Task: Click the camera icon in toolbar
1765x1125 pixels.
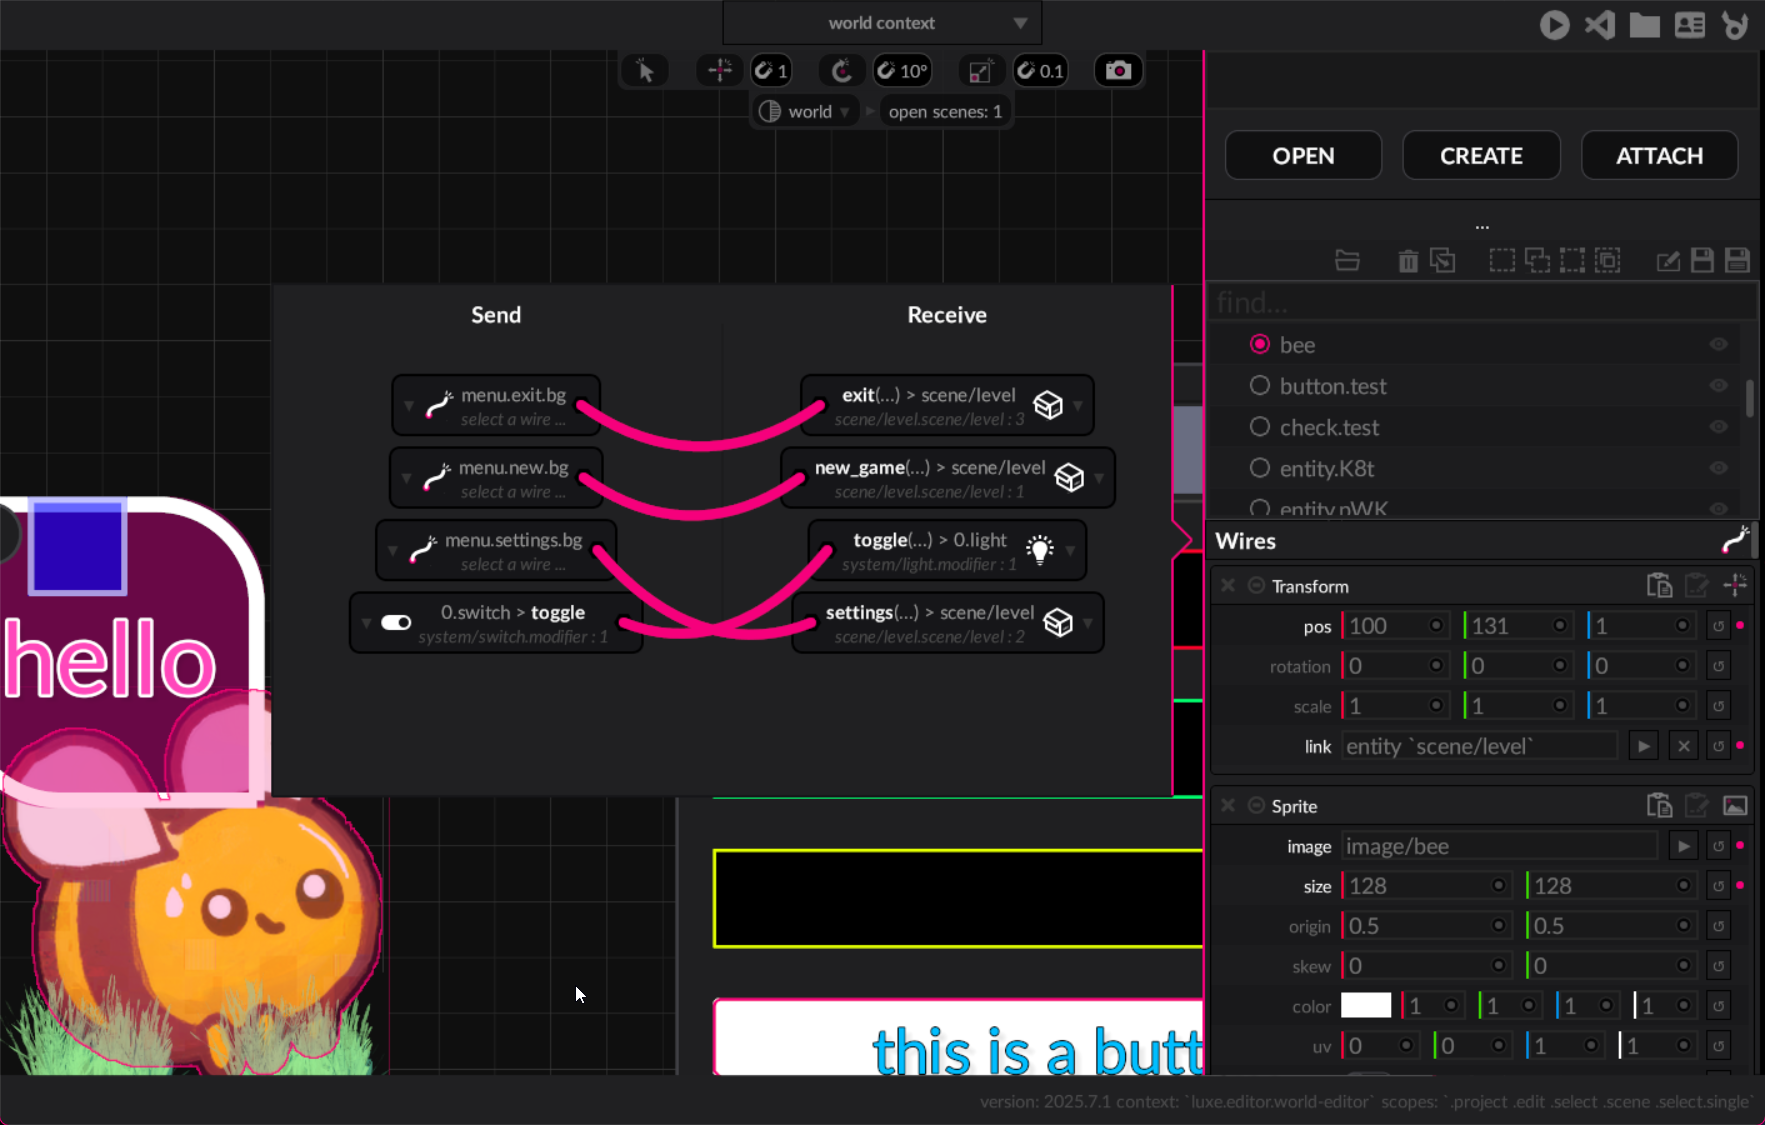Action: point(1118,71)
